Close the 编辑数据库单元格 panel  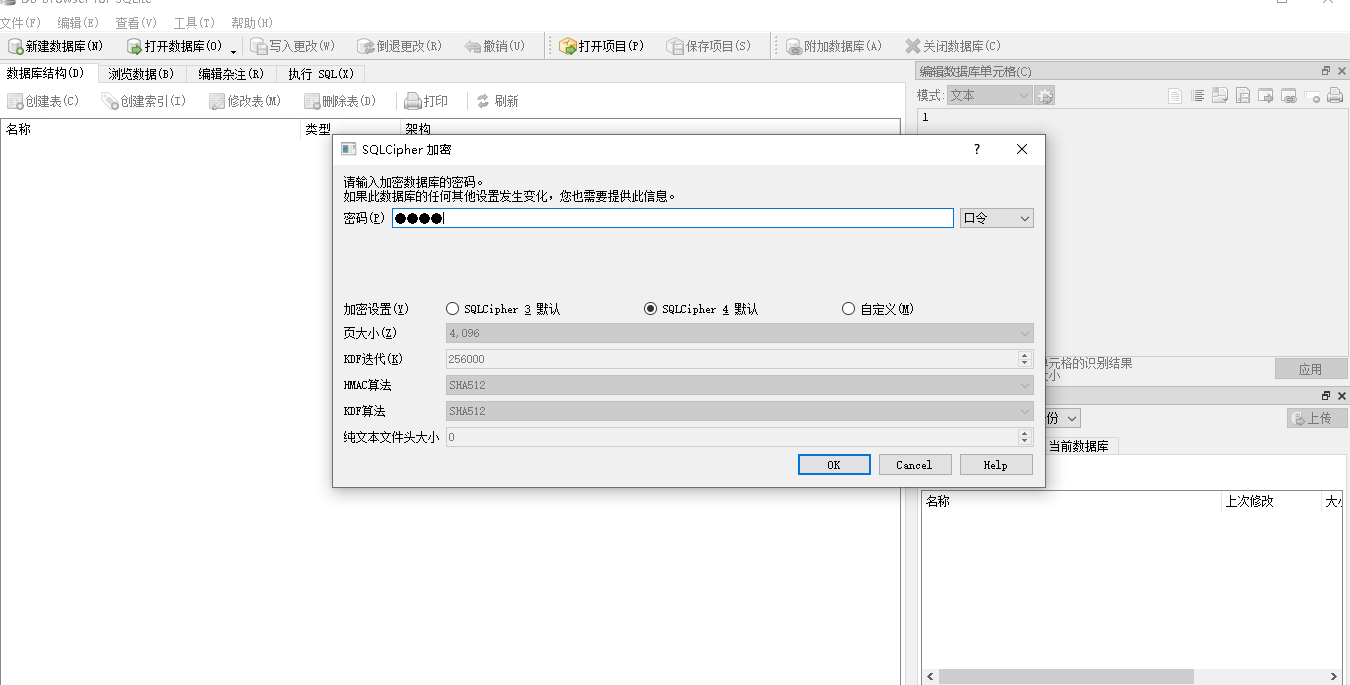[1342, 71]
